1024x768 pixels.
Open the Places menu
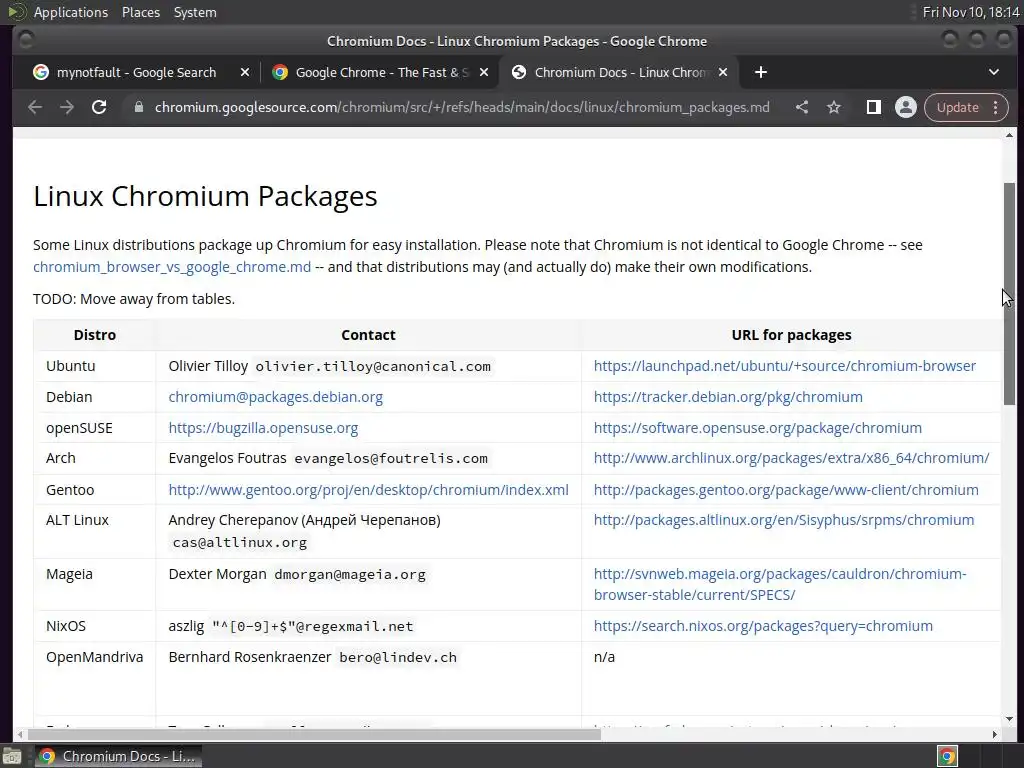(x=141, y=12)
